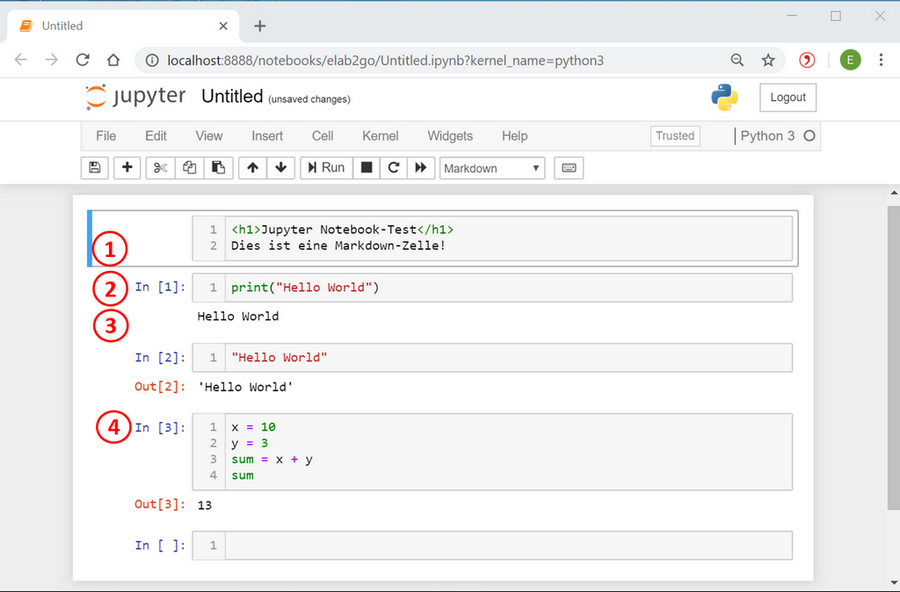Click the Python logo icon
Image resolution: width=900 pixels, height=592 pixels.
[x=724, y=97]
